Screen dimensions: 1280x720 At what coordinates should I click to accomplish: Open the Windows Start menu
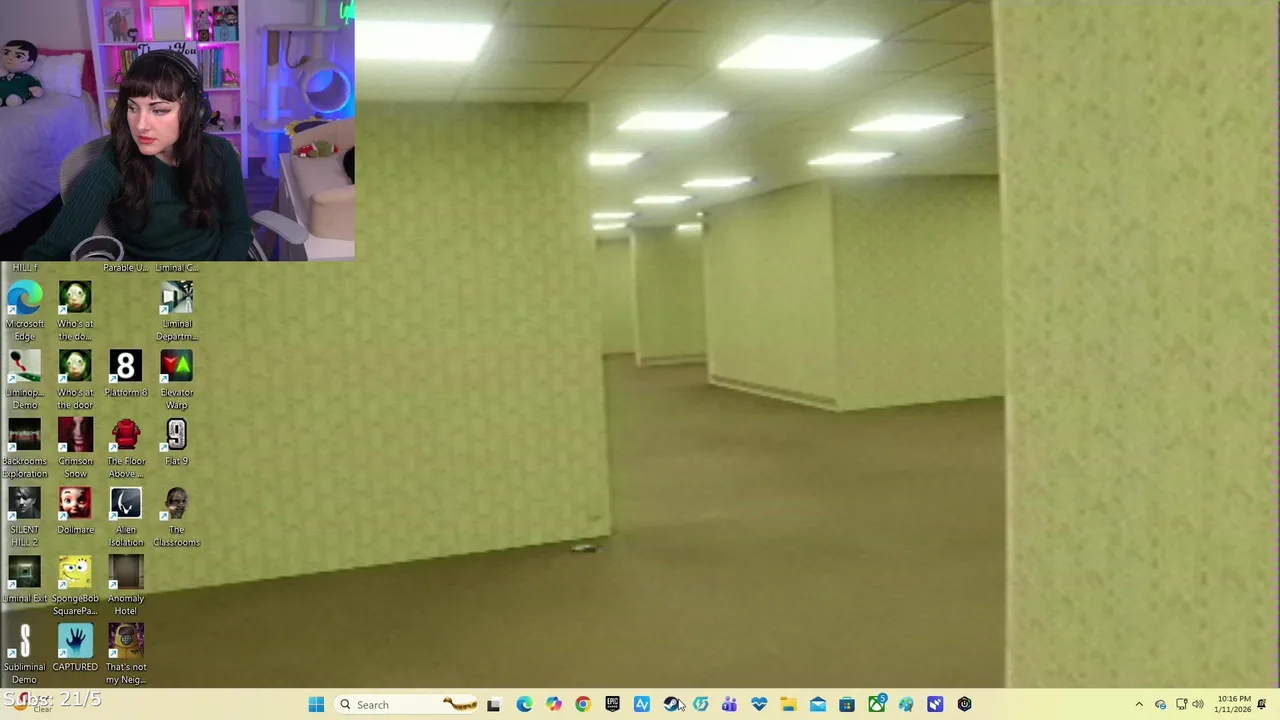(316, 705)
